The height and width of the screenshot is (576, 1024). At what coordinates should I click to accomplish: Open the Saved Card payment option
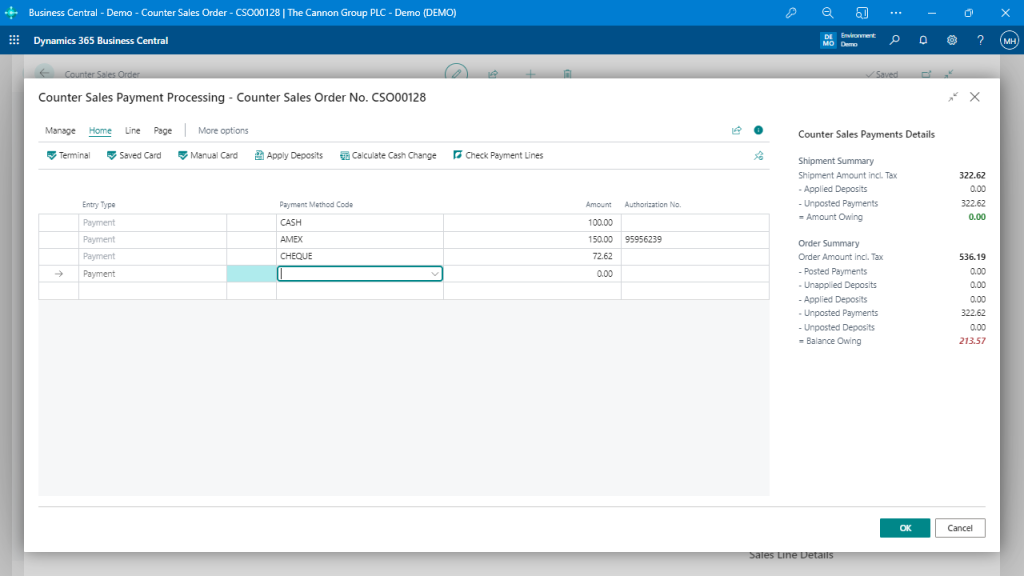pyautogui.click(x=133, y=155)
